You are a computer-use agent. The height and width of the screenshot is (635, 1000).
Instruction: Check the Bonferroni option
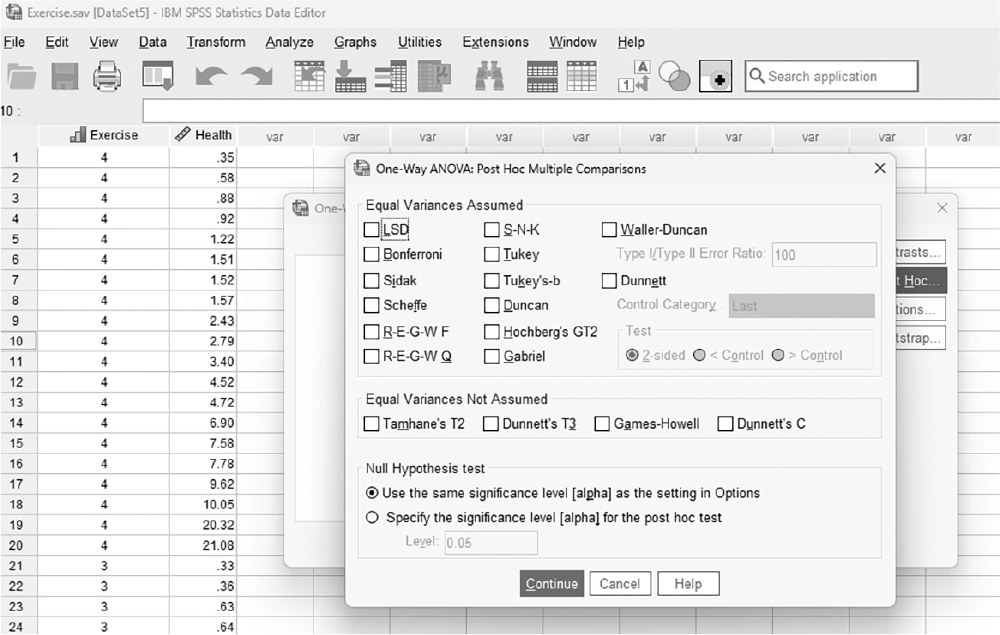pos(371,254)
